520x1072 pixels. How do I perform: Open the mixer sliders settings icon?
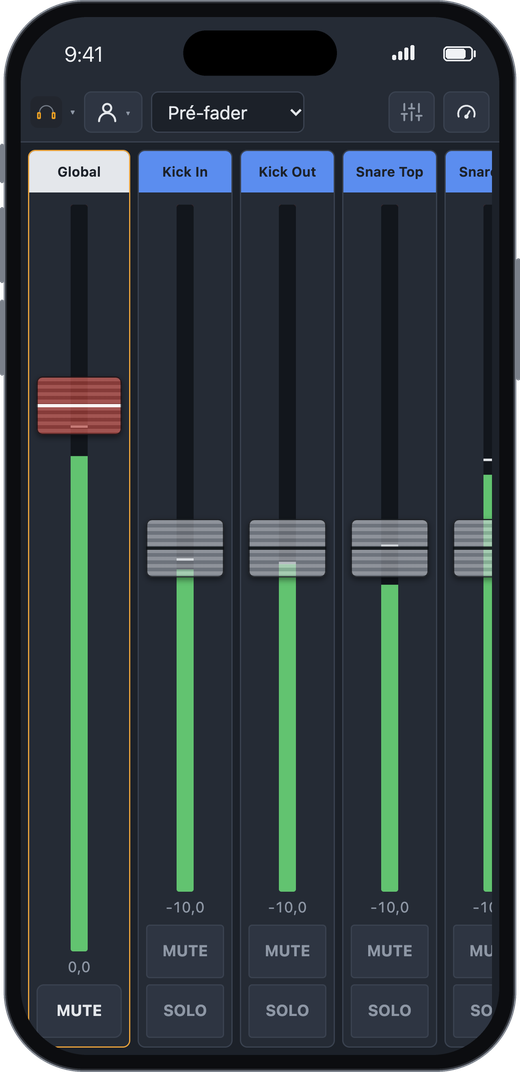tap(411, 112)
